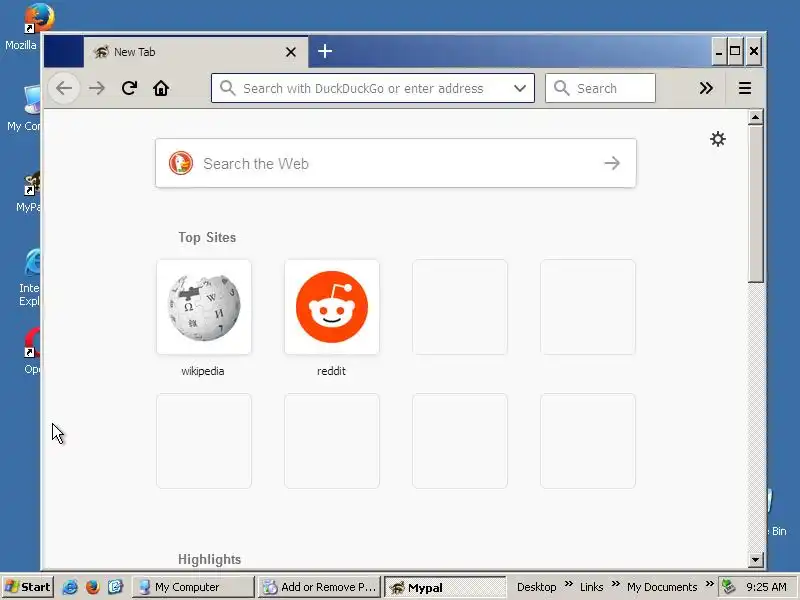Viewport: 800px width, 600px height.
Task: Open a new tab with the plus button
Action: (x=324, y=51)
